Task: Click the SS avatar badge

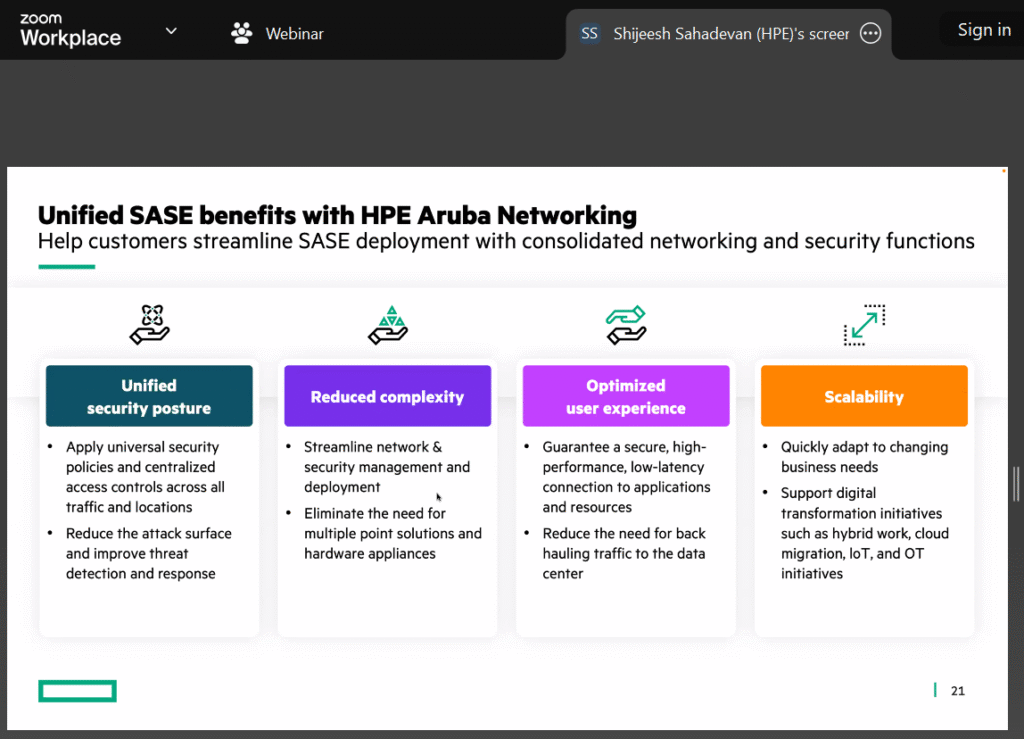Action: coord(589,33)
